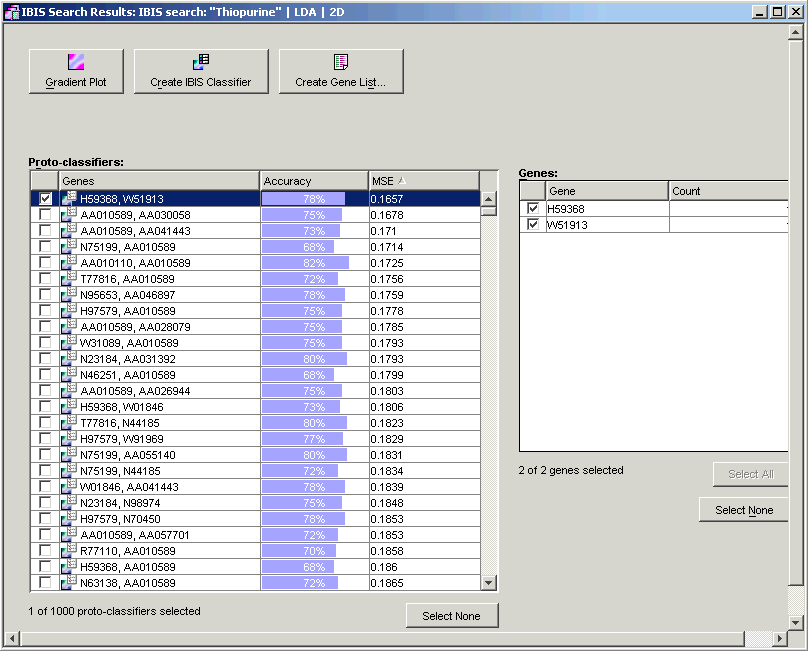Image resolution: width=808 pixels, height=651 pixels.
Task: Check the AA010589, AA030058 row checkbox
Action: pos(45,214)
